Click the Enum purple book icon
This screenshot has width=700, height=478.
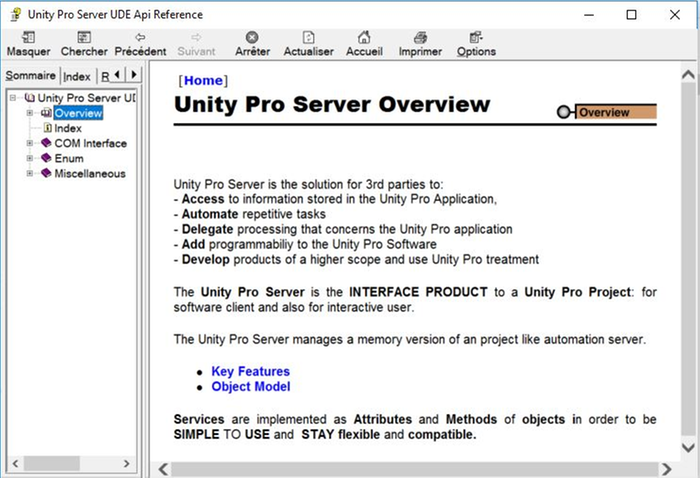coord(46,158)
